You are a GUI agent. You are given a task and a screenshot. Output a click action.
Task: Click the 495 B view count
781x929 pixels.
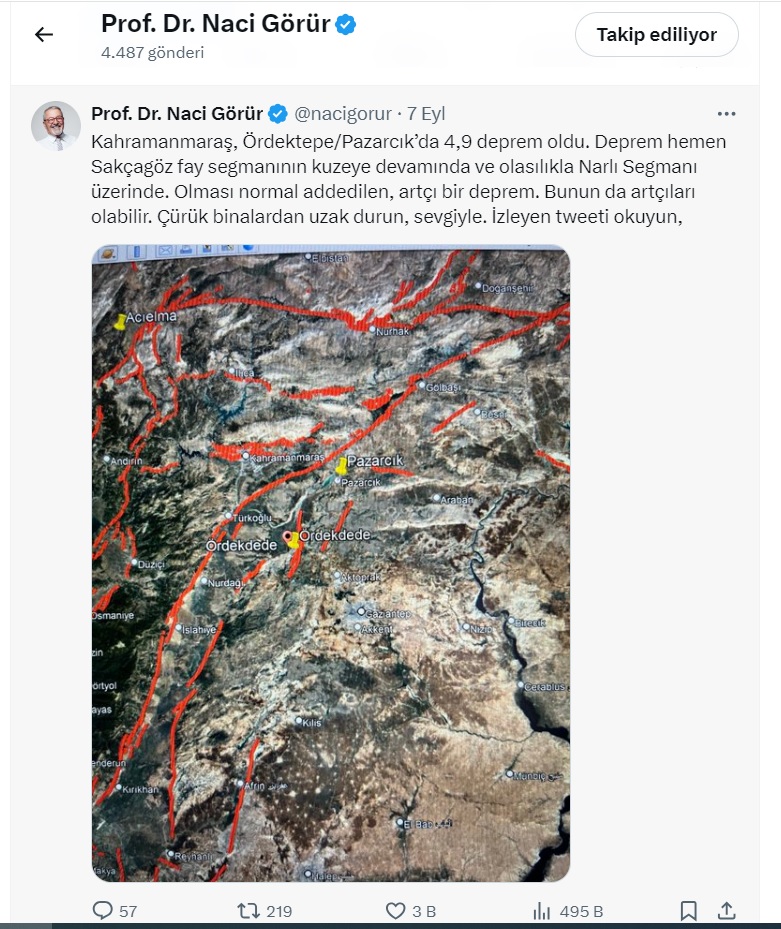[x=581, y=911]
